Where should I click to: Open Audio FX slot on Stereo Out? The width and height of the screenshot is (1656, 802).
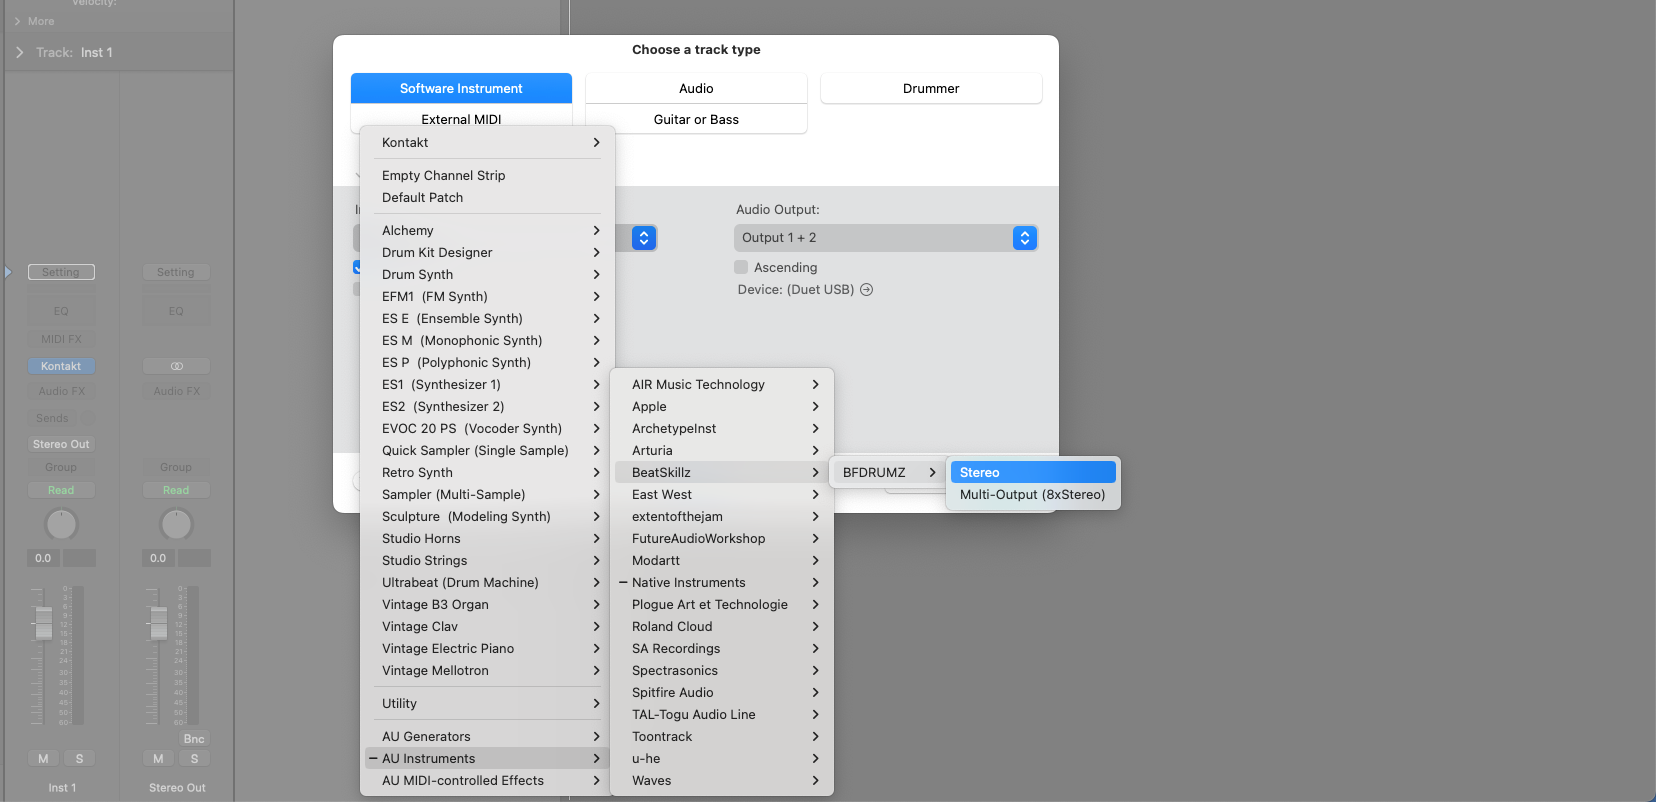point(176,391)
